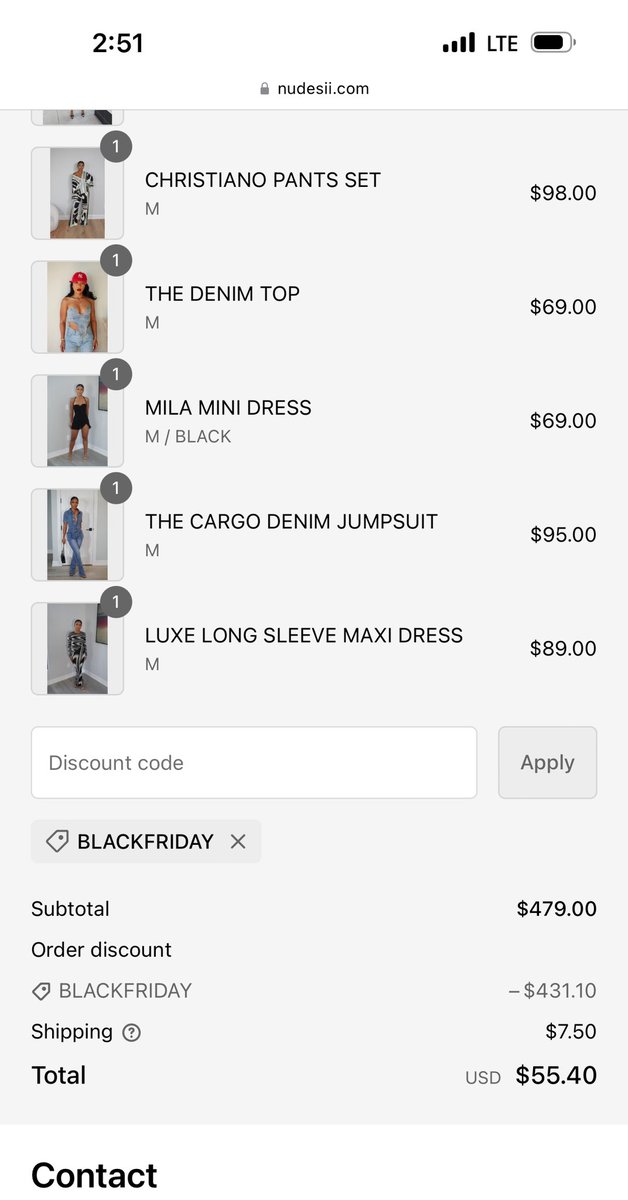This screenshot has height=1200, width=628.
Task: Click the Apply discount button
Action: point(547,763)
